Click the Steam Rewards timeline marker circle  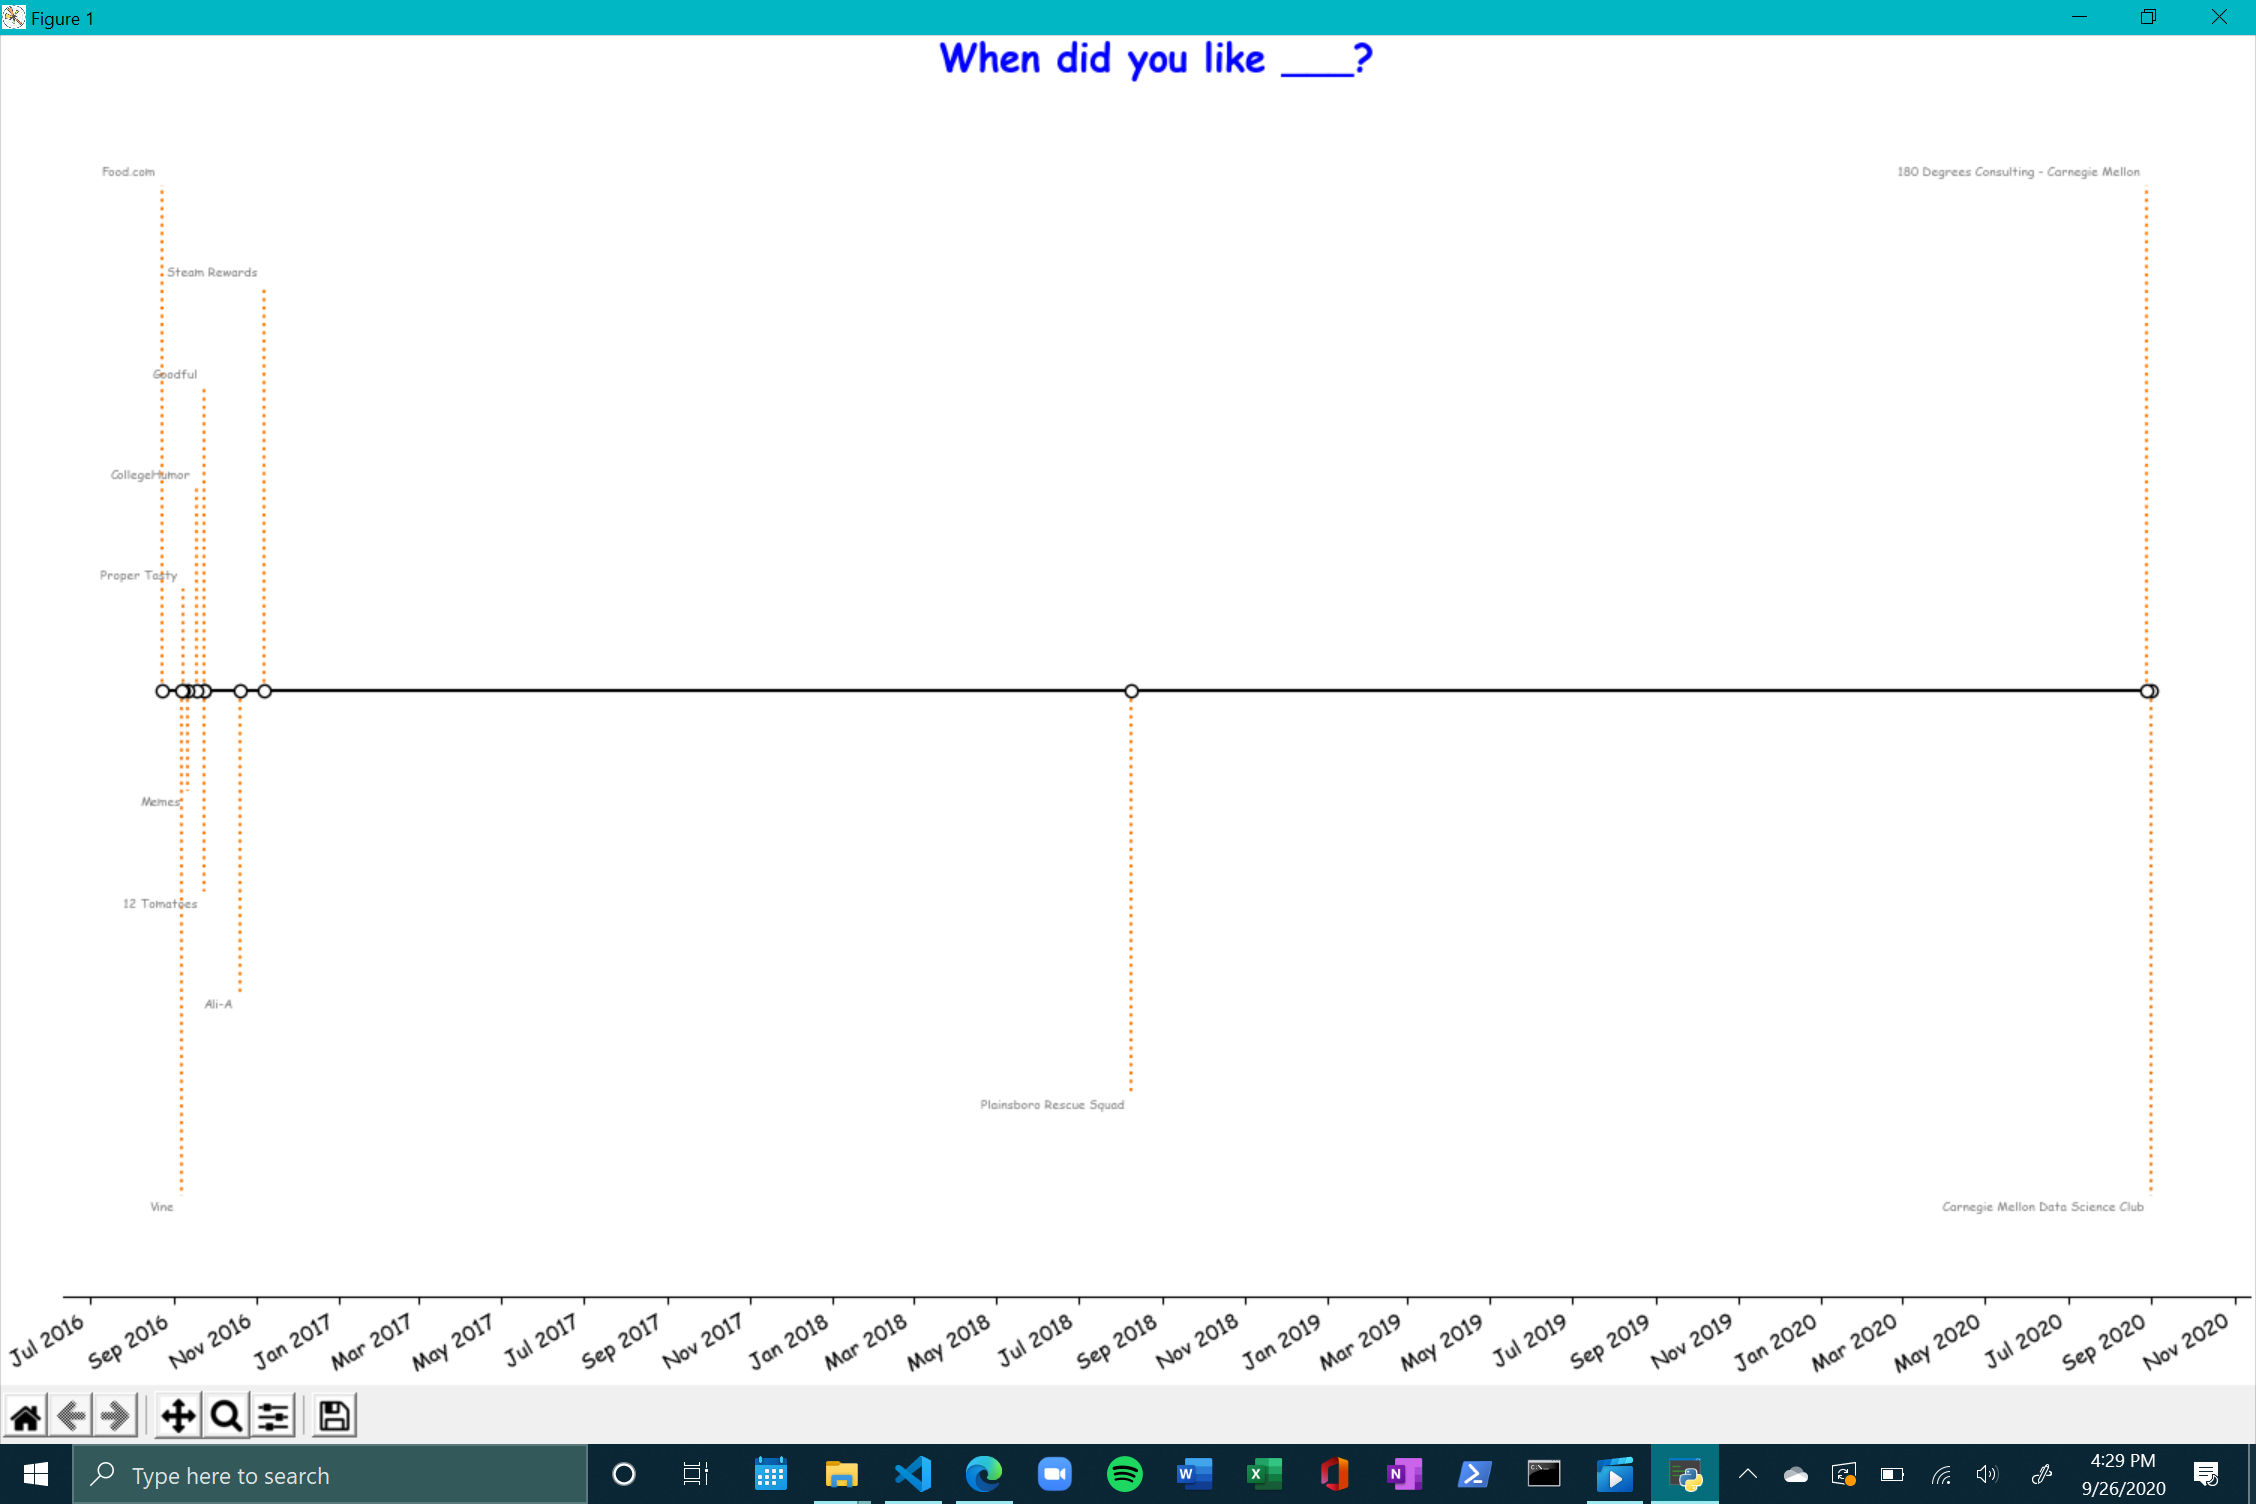[264, 691]
